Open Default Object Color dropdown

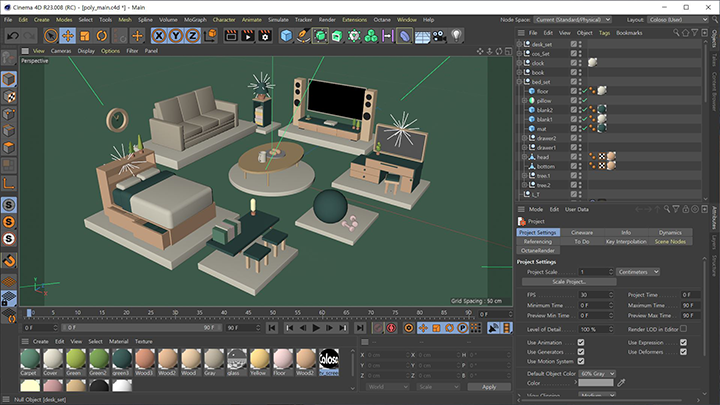pyautogui.click(x=597, y=374)
